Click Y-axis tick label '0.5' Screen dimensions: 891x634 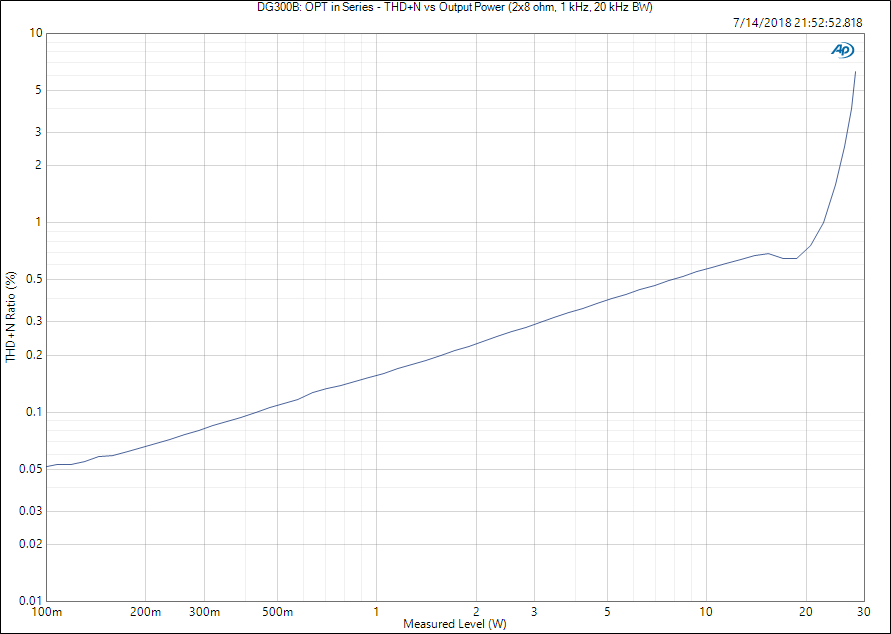34,279
